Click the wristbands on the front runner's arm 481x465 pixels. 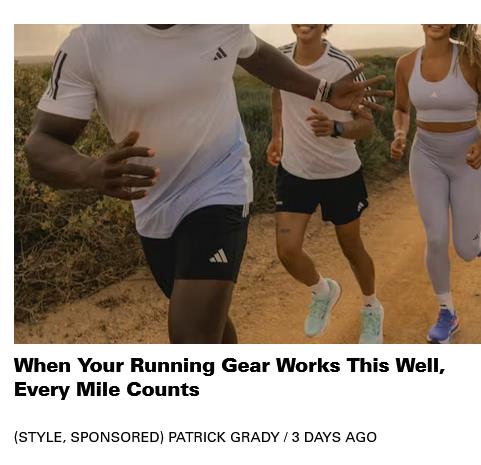323,90
